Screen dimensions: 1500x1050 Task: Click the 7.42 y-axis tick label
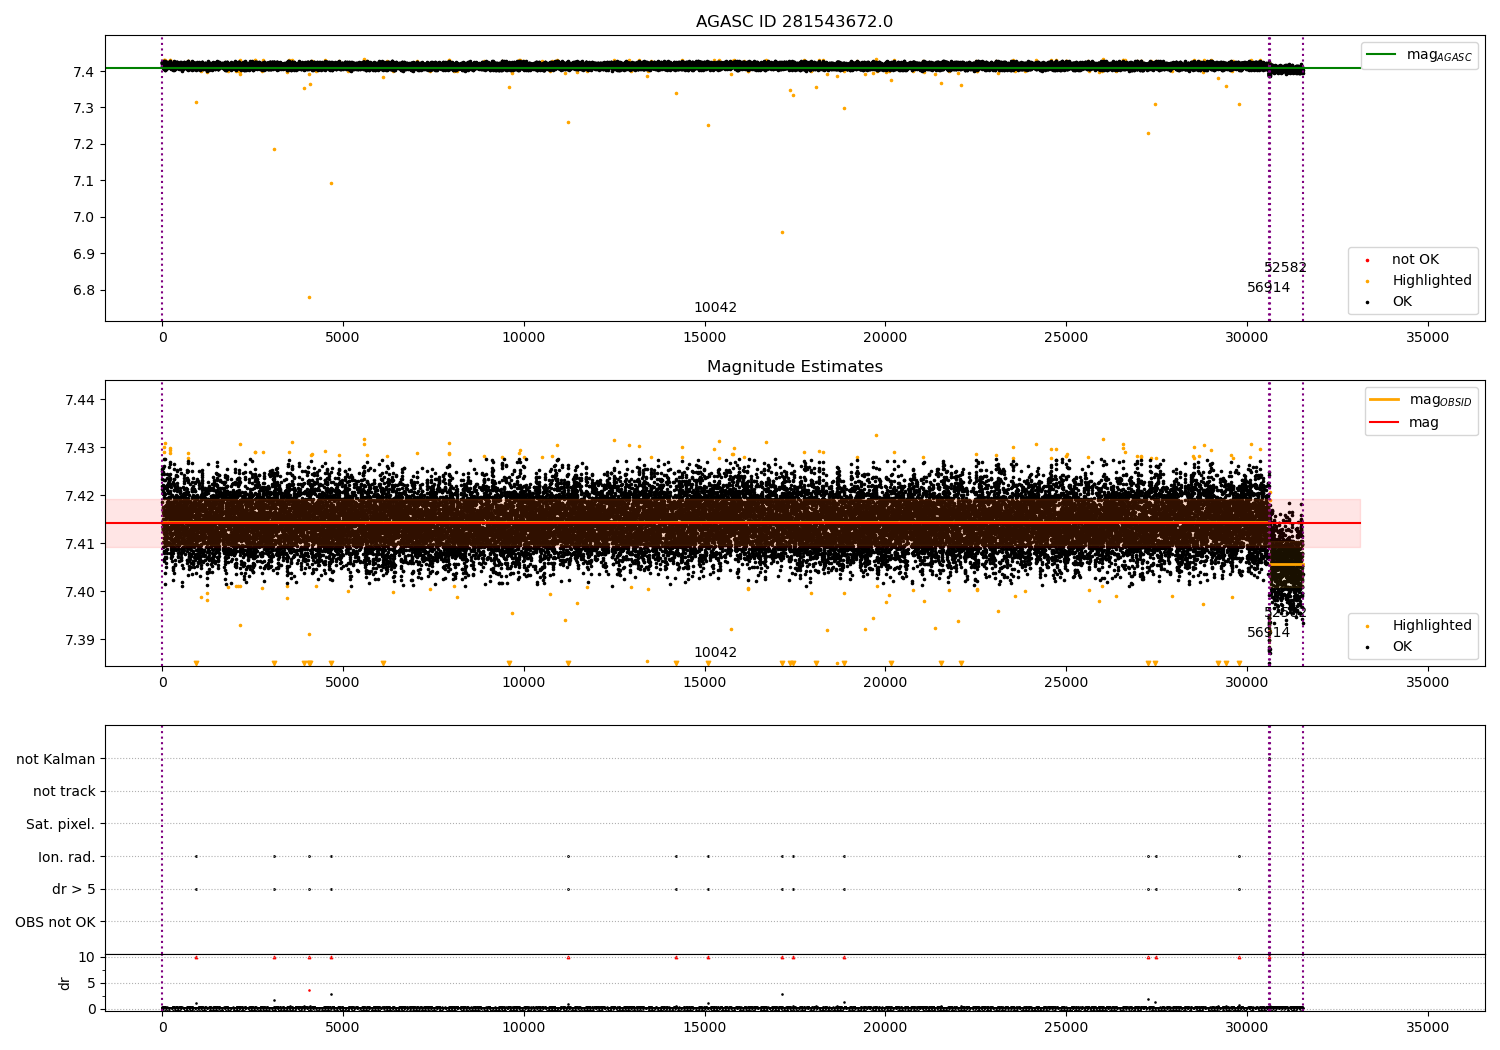[x=80, y=496]
